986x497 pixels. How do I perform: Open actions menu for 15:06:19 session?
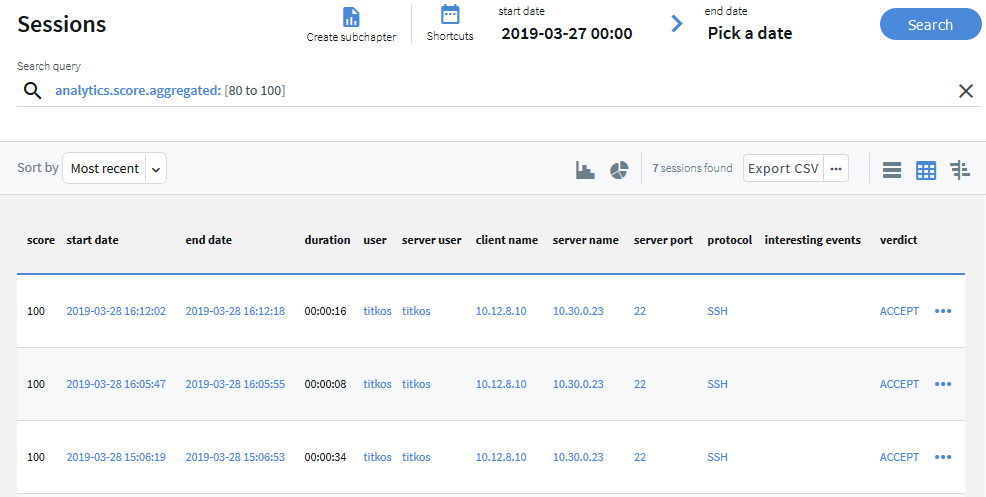(942, 457)
